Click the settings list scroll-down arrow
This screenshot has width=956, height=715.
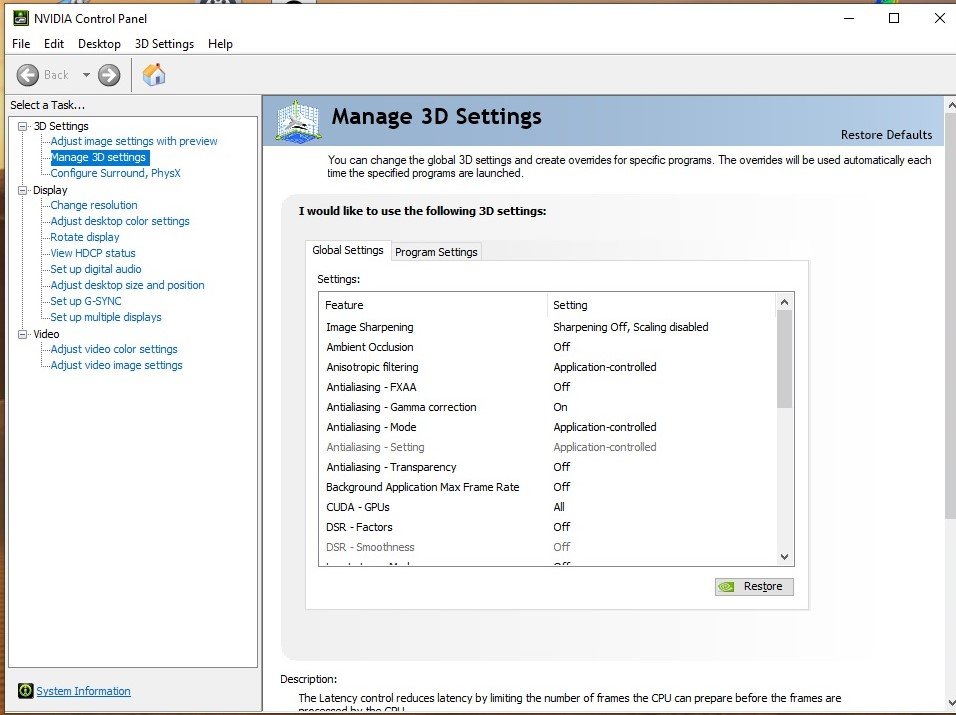(785, 557)
